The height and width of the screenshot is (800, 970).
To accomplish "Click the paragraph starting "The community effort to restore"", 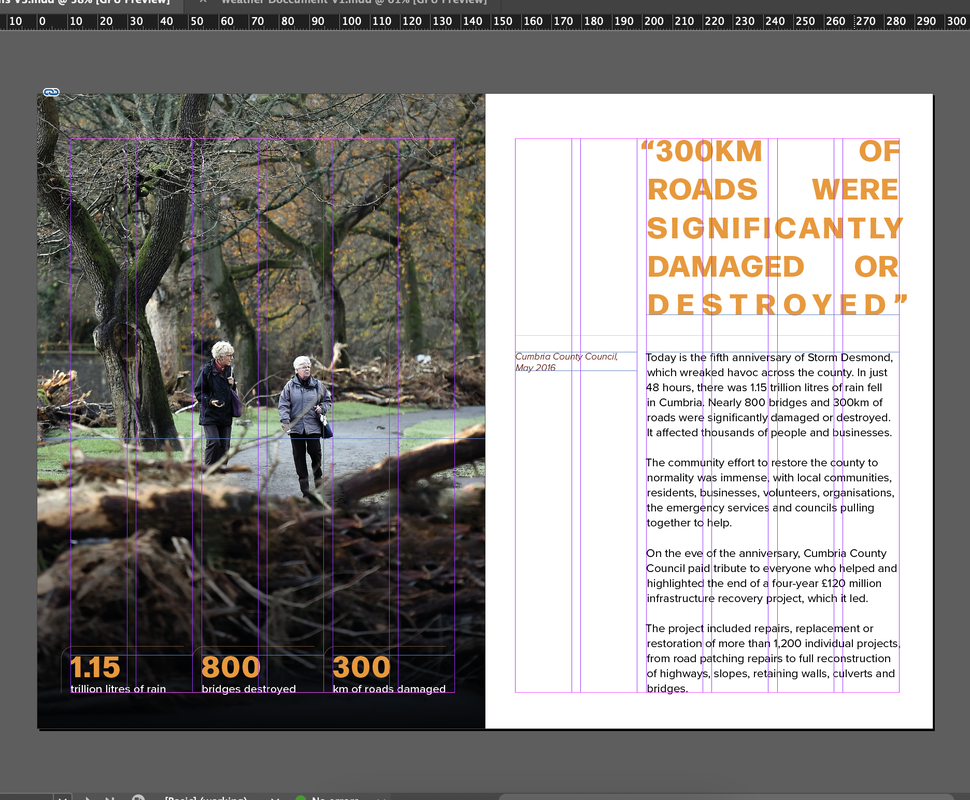I will [770, 492].
